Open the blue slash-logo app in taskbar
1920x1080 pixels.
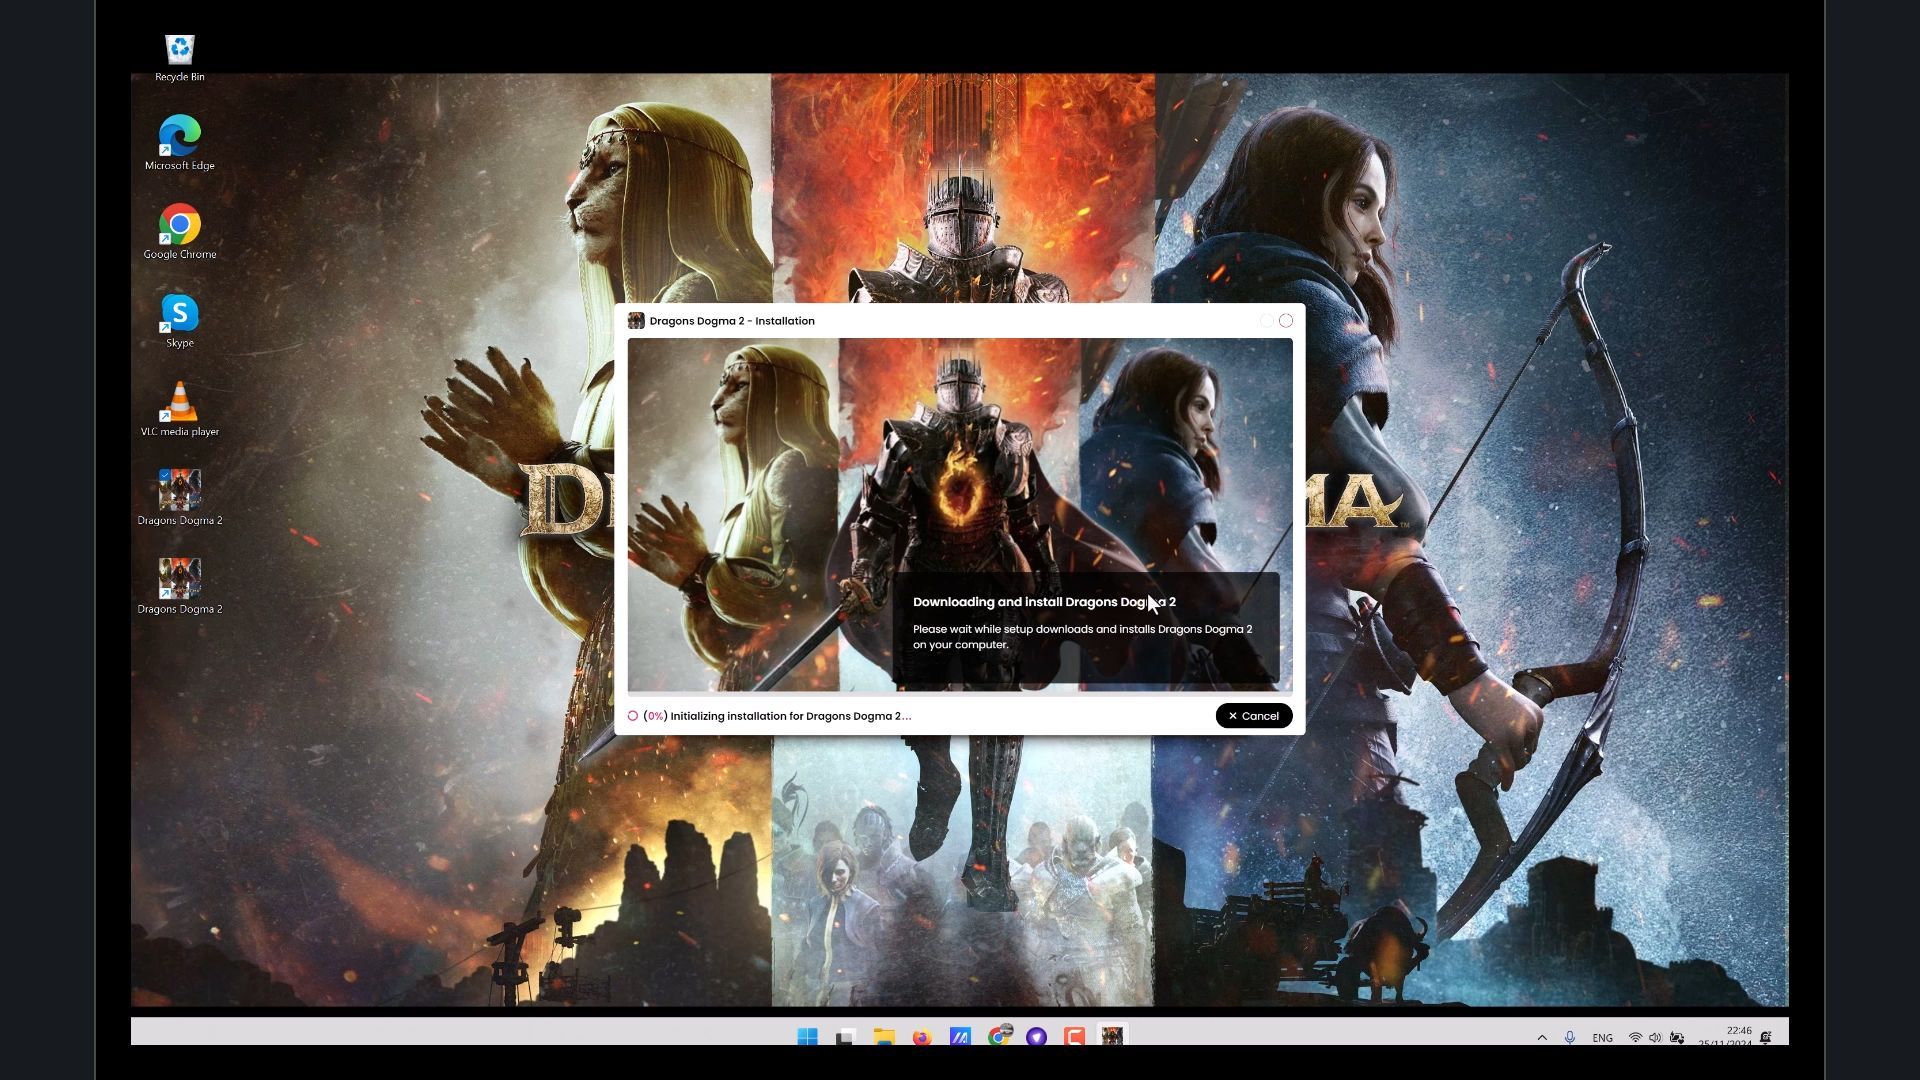[x=960, y=1037]
